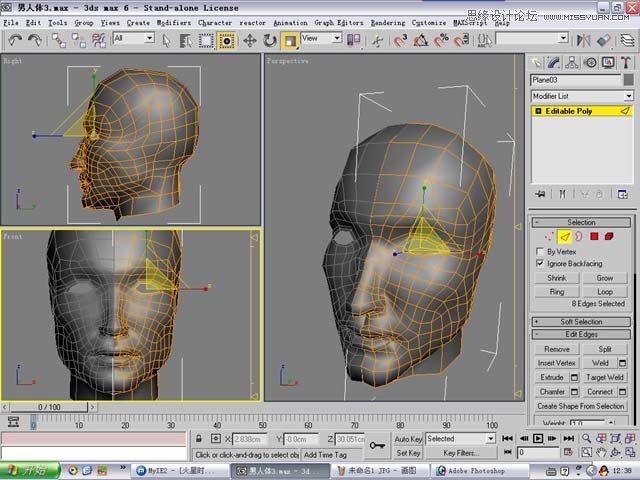
Task: Switch to the Create command panel tab
Action: (536, 62)
